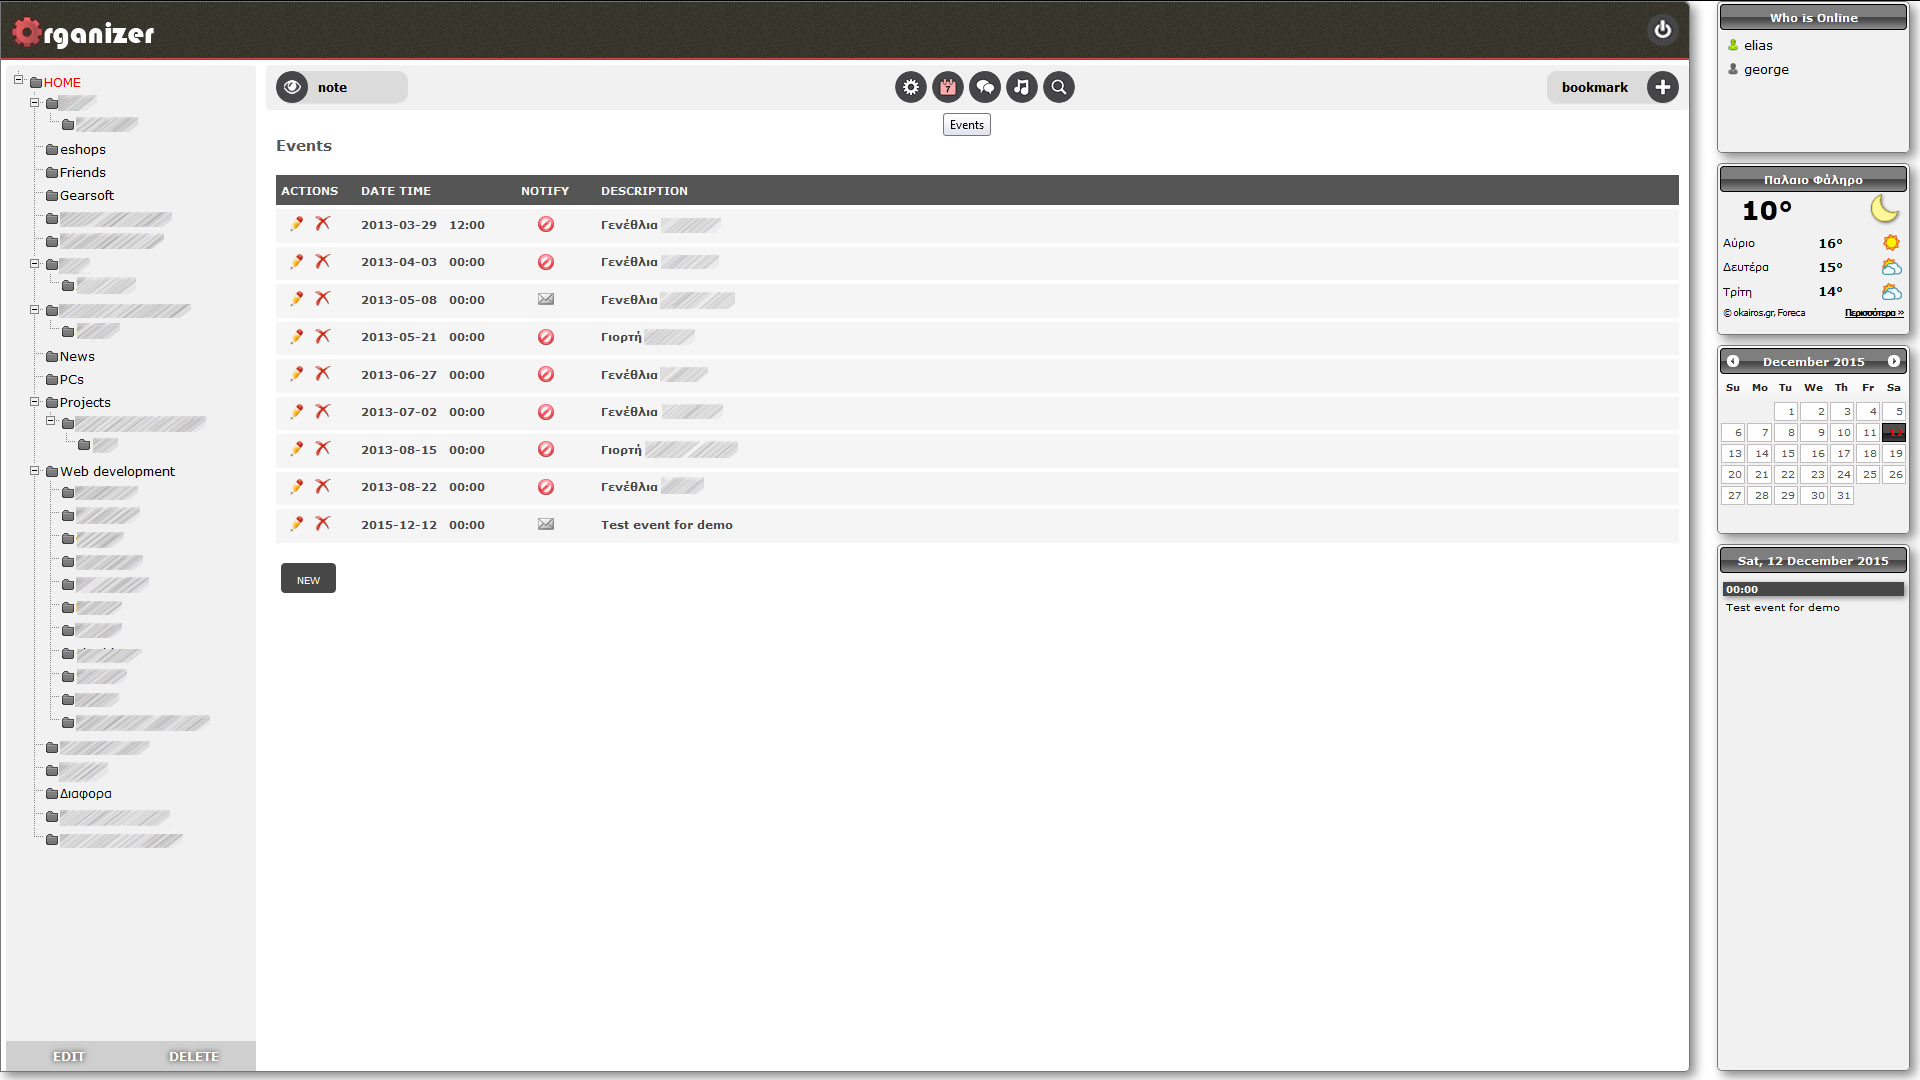
Task: Open the Διαφορα folder
Action: pos(85,793)
